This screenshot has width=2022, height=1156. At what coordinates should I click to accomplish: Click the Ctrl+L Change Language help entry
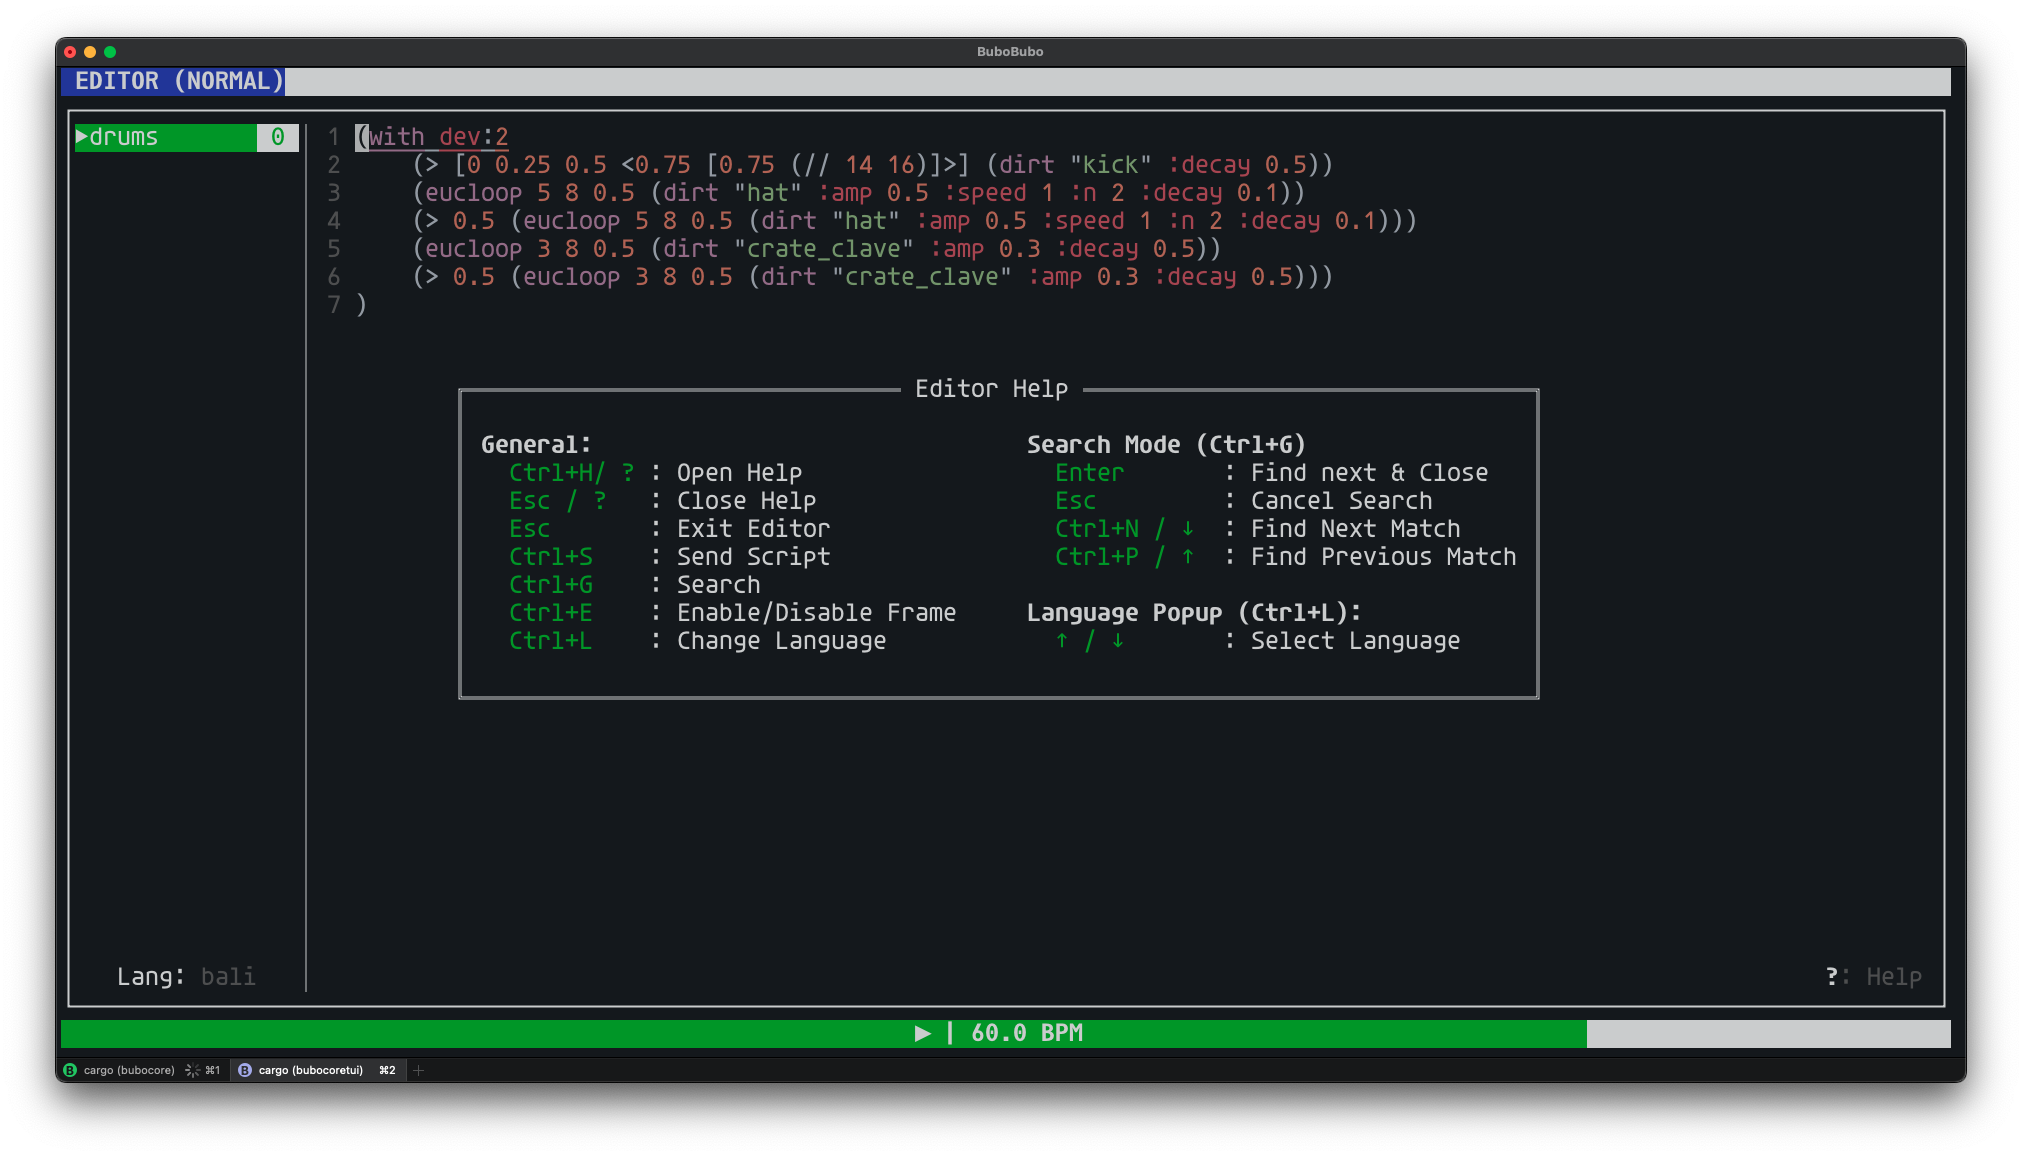click(697, 640)
